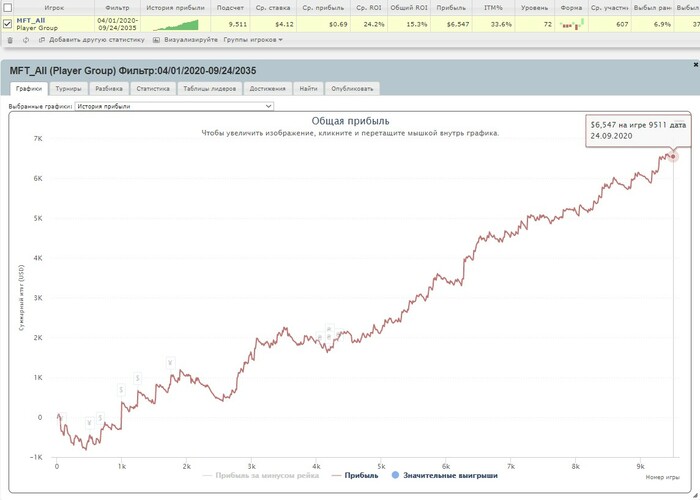Screen dimensions: 700x500
Task: Click the 33.6% ITM value
Action: (501, 25)
